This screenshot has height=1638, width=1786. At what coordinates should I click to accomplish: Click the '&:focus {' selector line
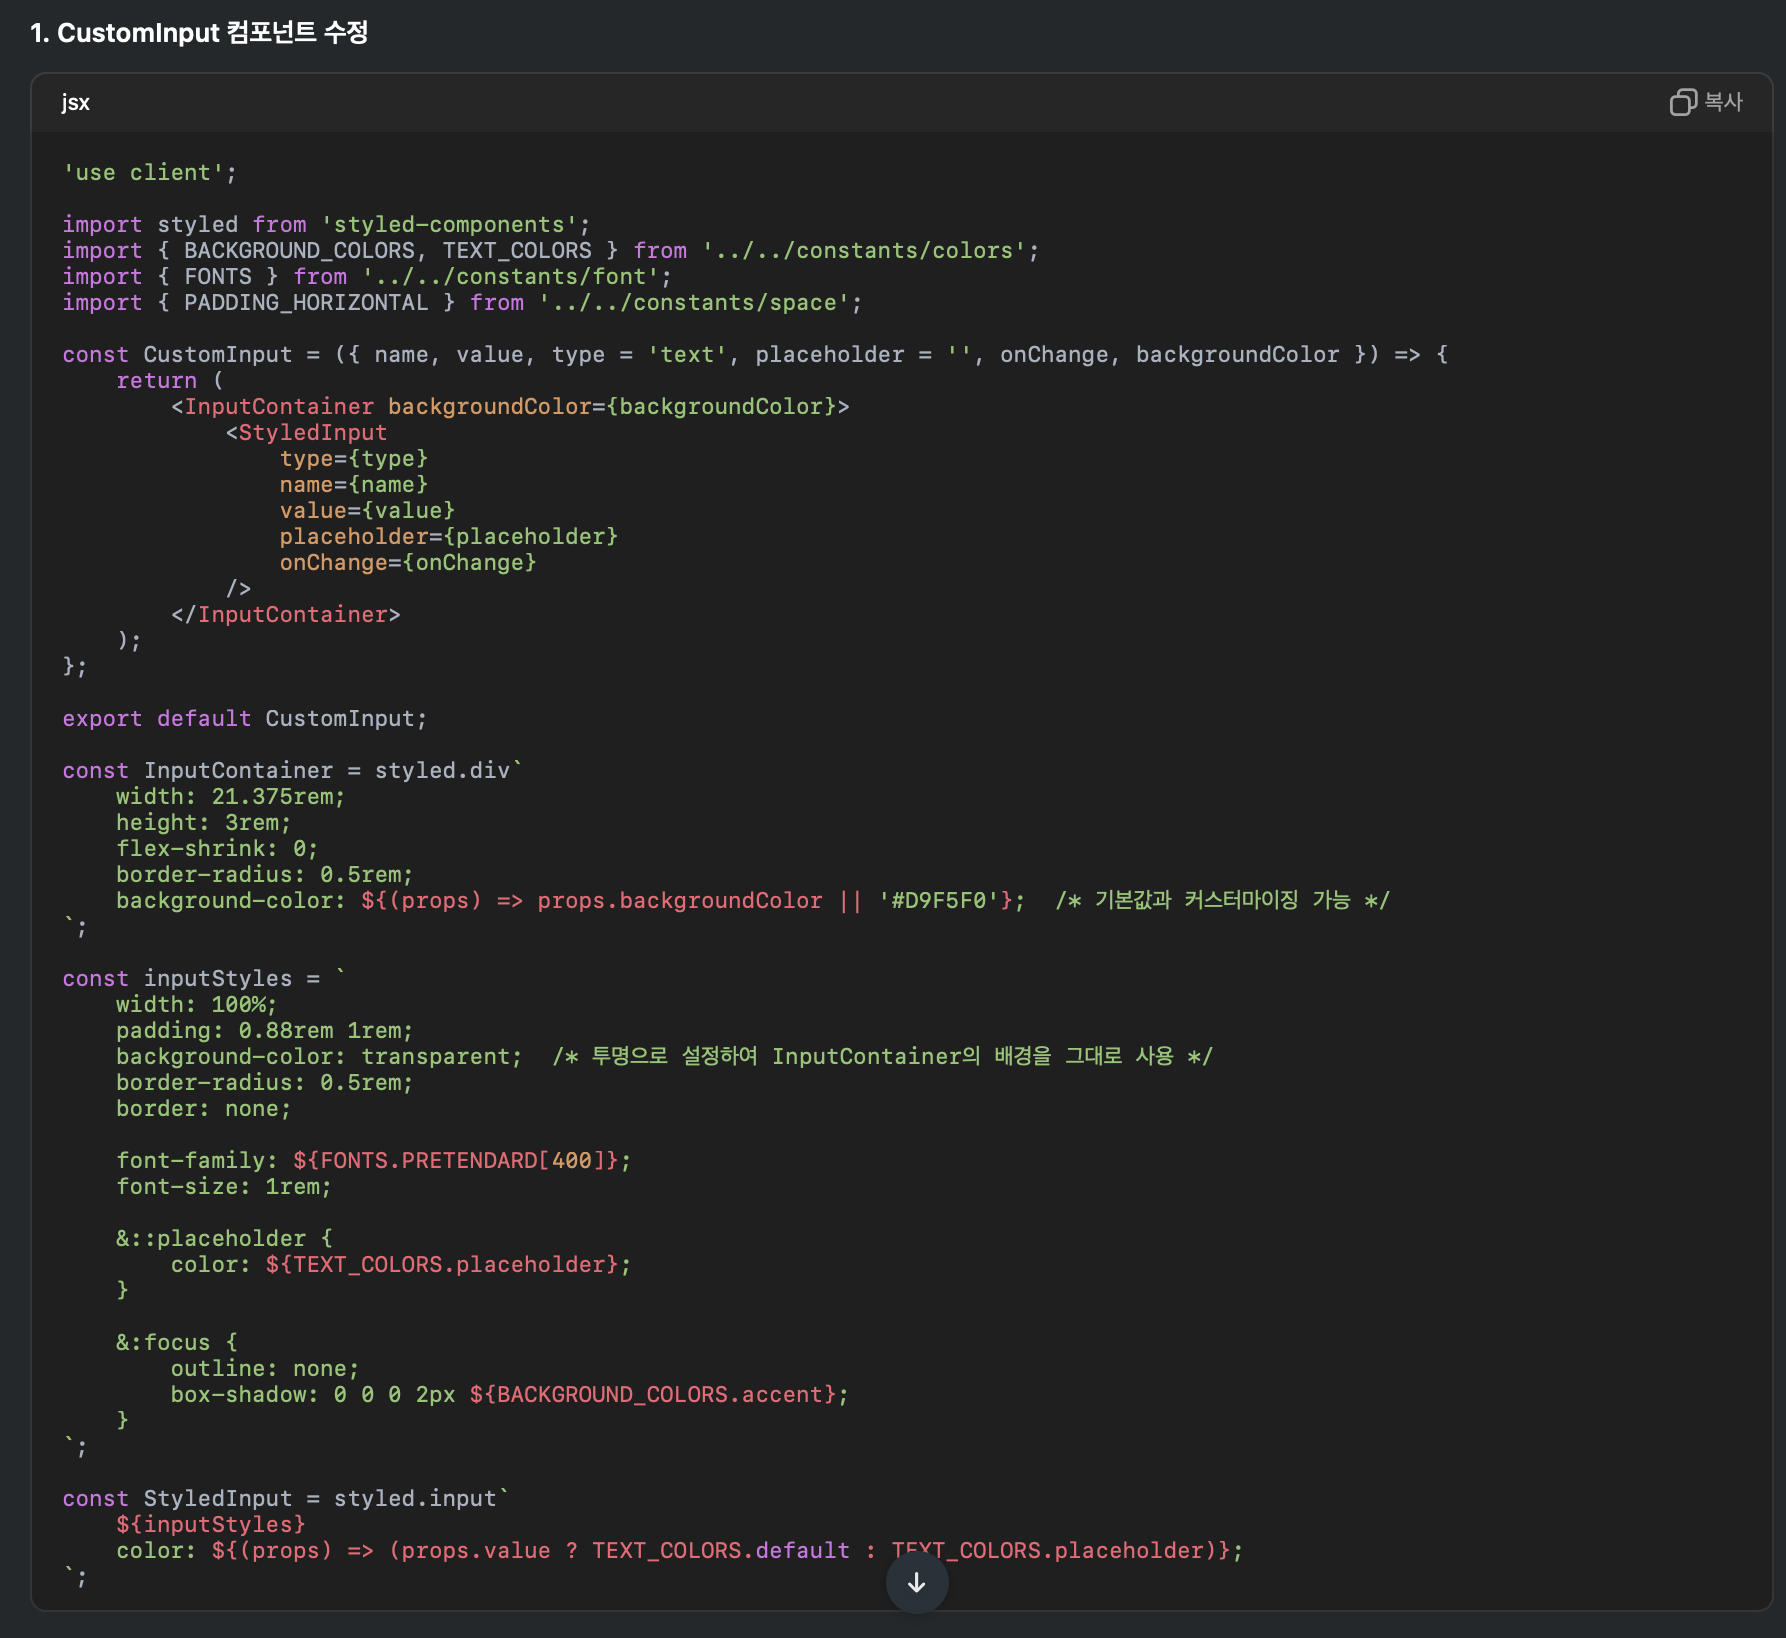coord(177,1343)
